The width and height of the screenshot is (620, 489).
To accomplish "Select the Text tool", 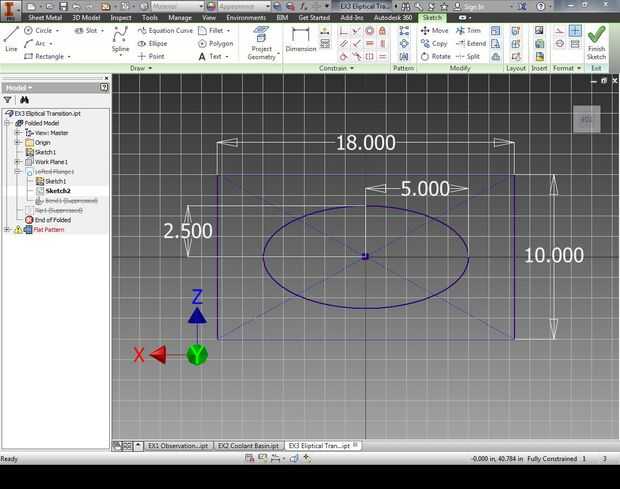I will [x=210, y=57].
